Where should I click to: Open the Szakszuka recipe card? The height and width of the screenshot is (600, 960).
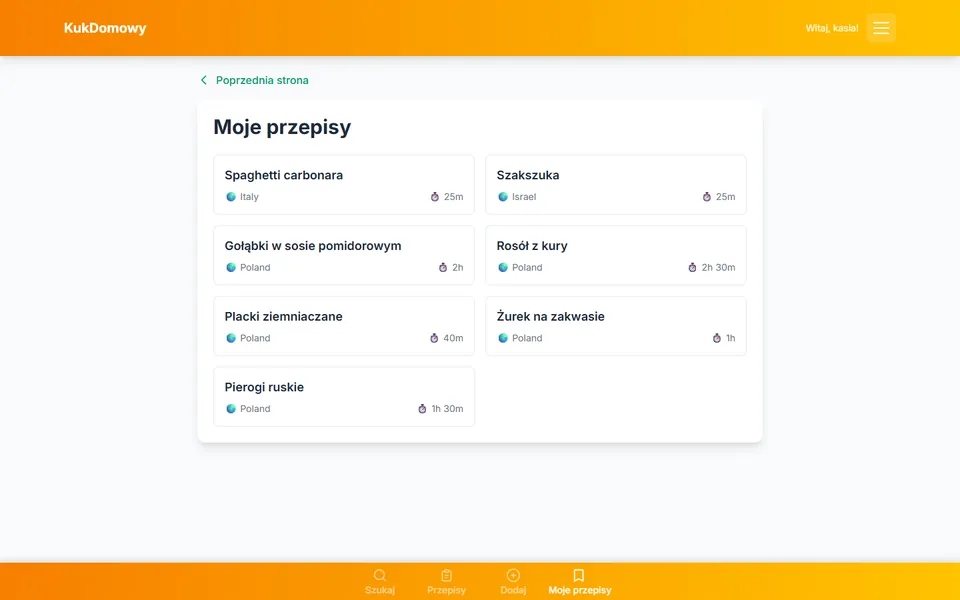coord(616,185)
